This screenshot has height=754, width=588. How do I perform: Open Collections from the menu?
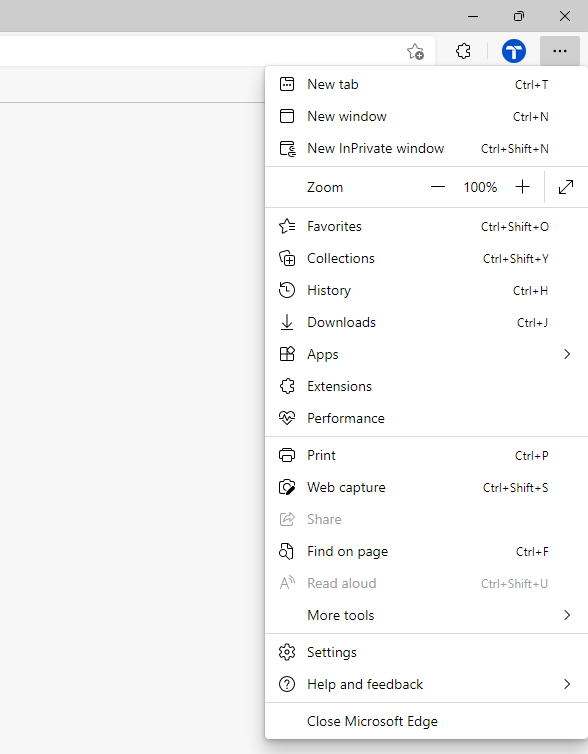426,258
